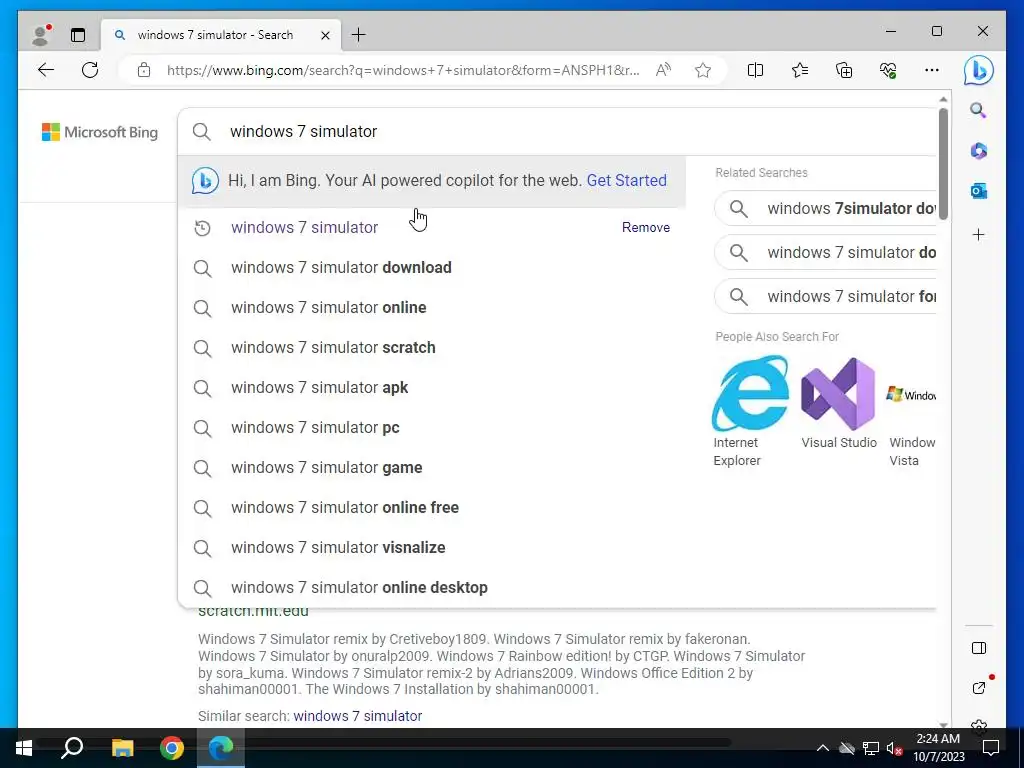The height and width of the screenshot is (768, 1024).
Task: Open the Favorites list
Action: [800, 70]
